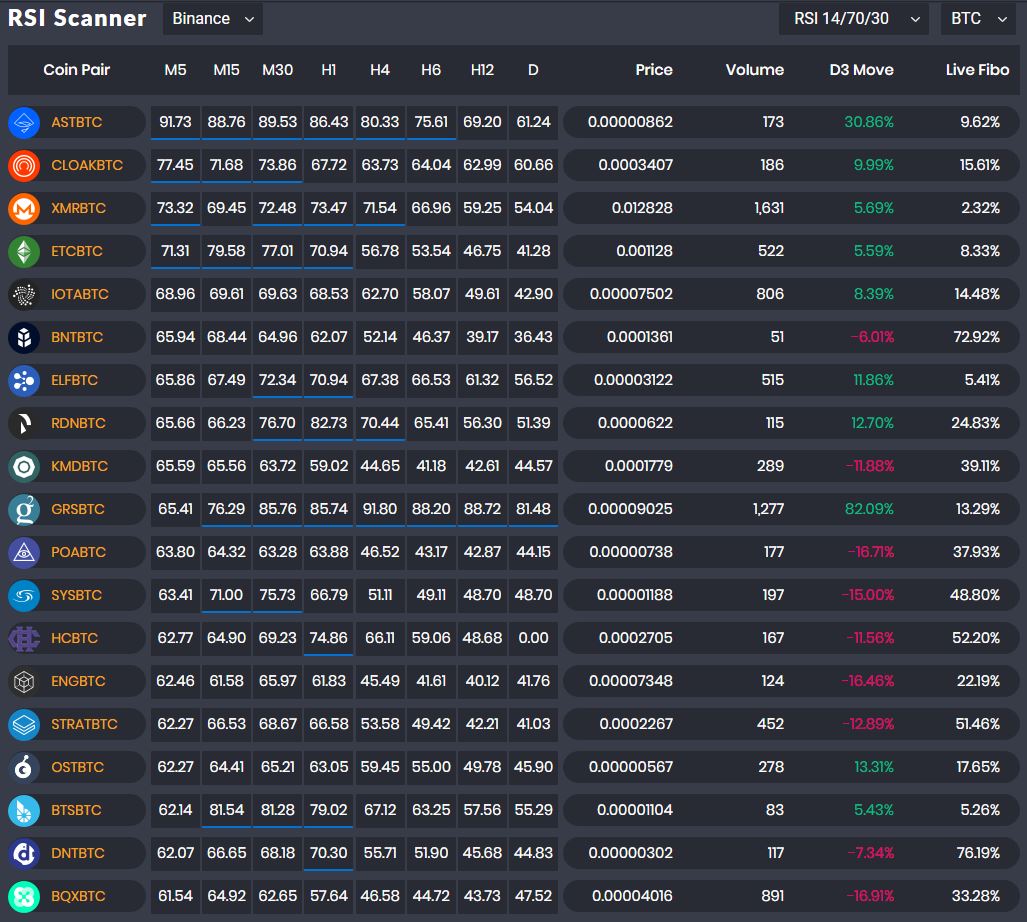Click the RDNBTC Raiden icon

(x=24, y=424)
